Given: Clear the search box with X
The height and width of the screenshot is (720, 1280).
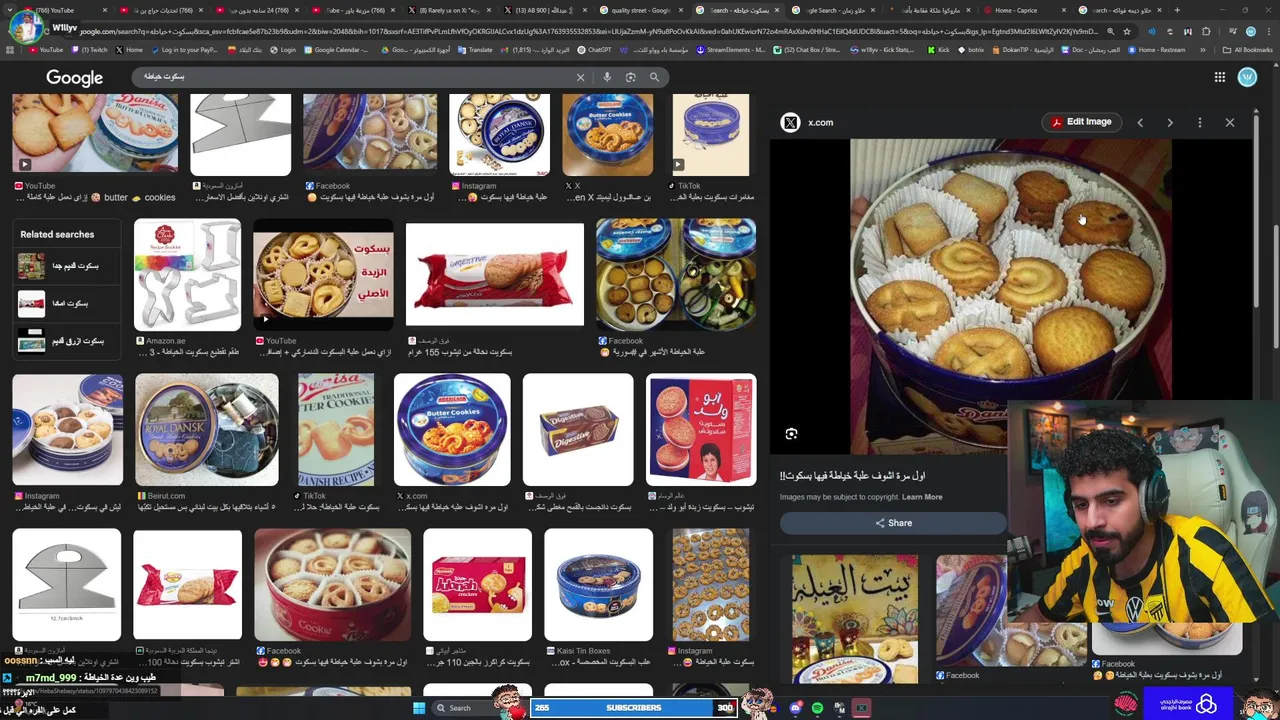Looking at the screenshot, I should pyautogui.click(x=580, y=77).
